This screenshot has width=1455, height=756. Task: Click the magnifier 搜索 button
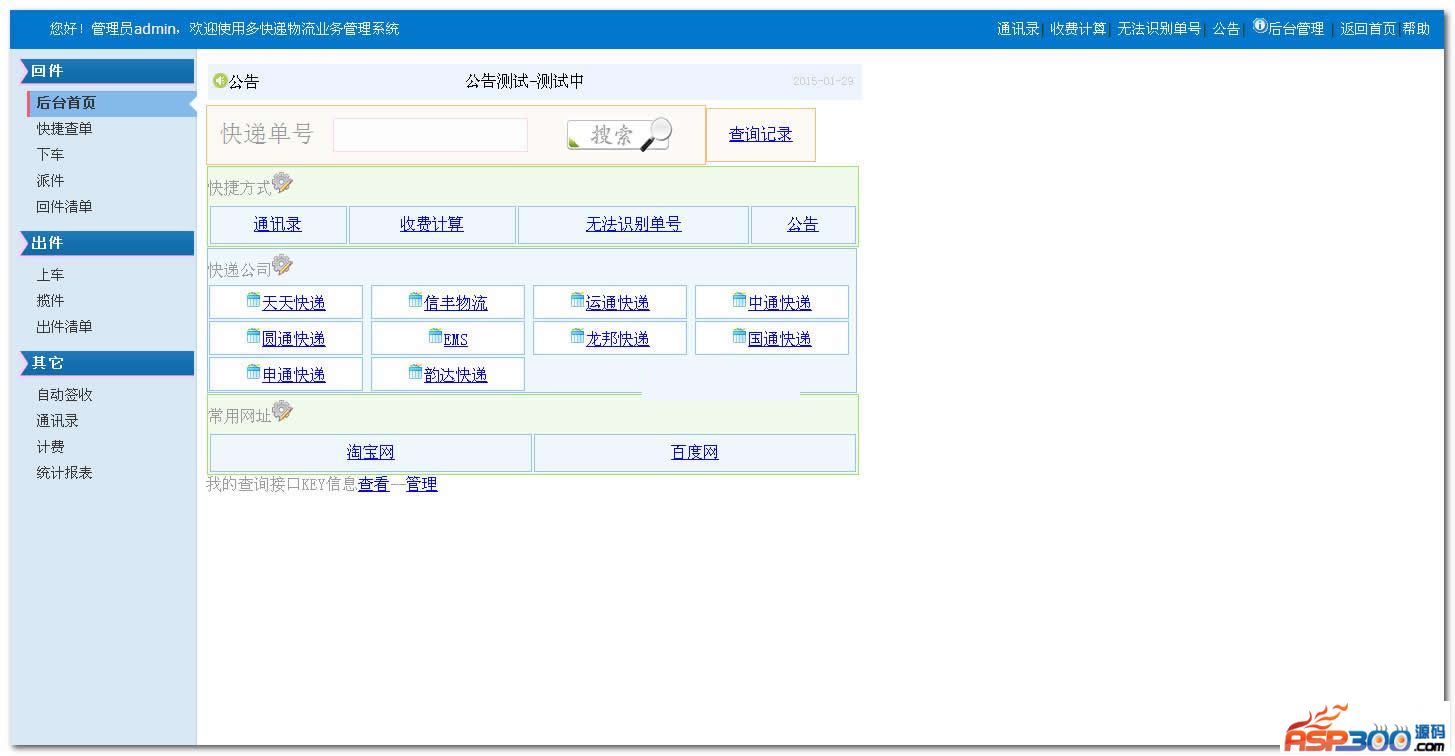coord(620,134)
